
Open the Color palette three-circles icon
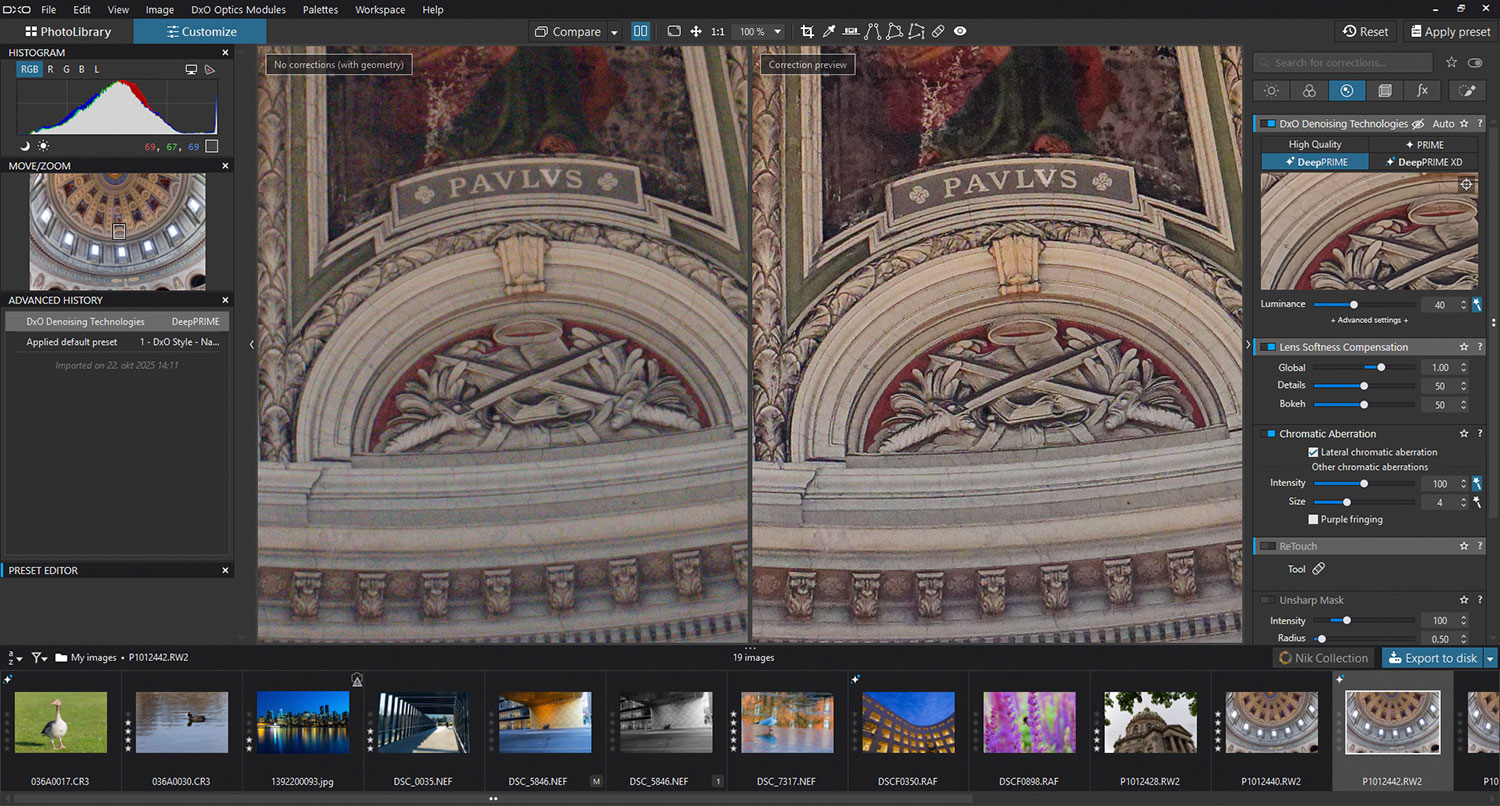click(1309, 91)
